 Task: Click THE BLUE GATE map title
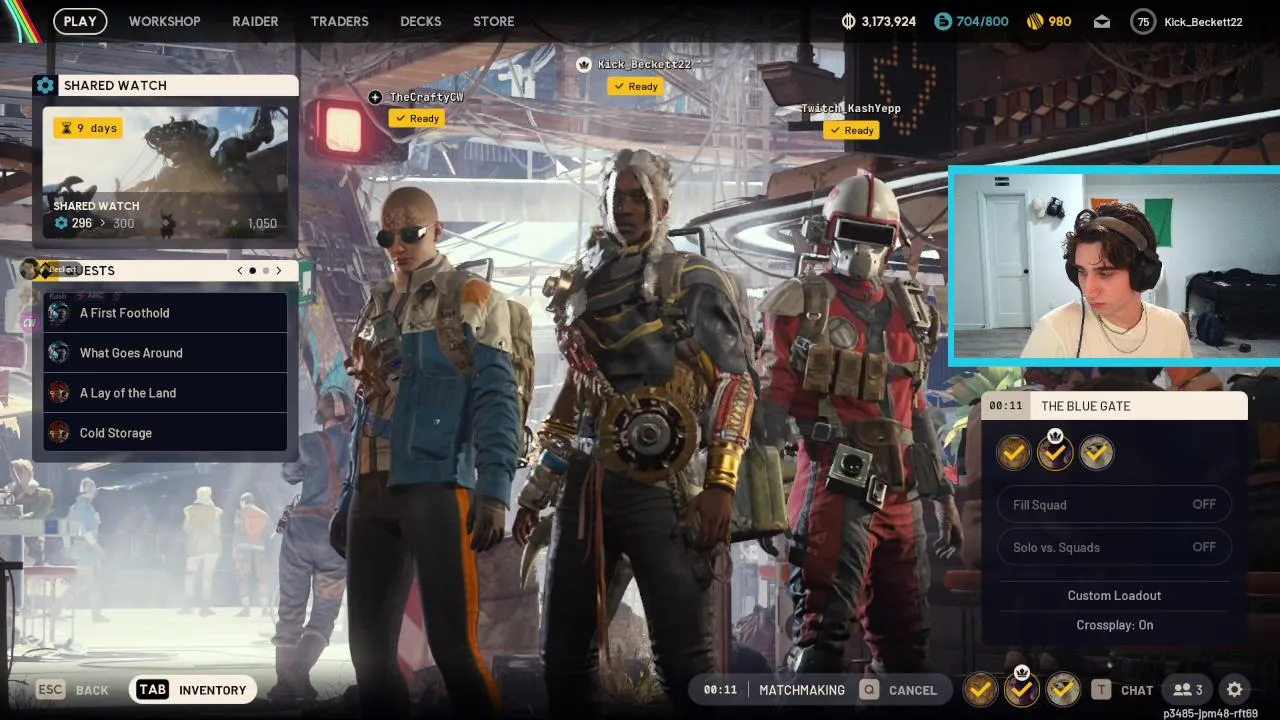pyautogui.click(x=1086, y=406)
